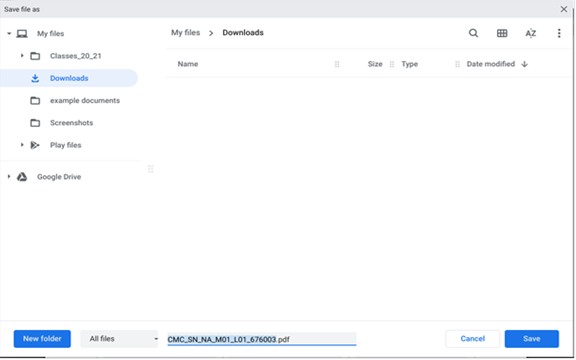The width and height of the screenshot is (576, 360).
Task: Click the My files laptop icon
Action: (22, 34)
